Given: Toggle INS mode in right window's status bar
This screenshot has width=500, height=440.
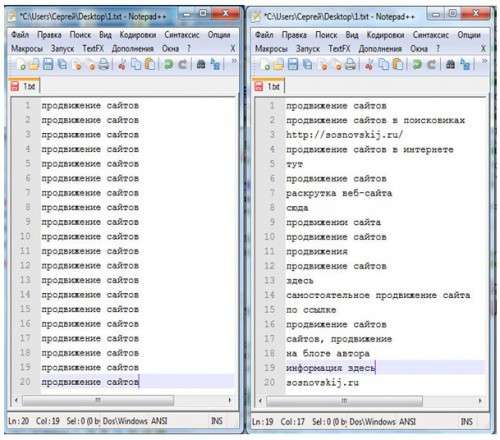Looking at the screenshot, I should click(466, 422).
